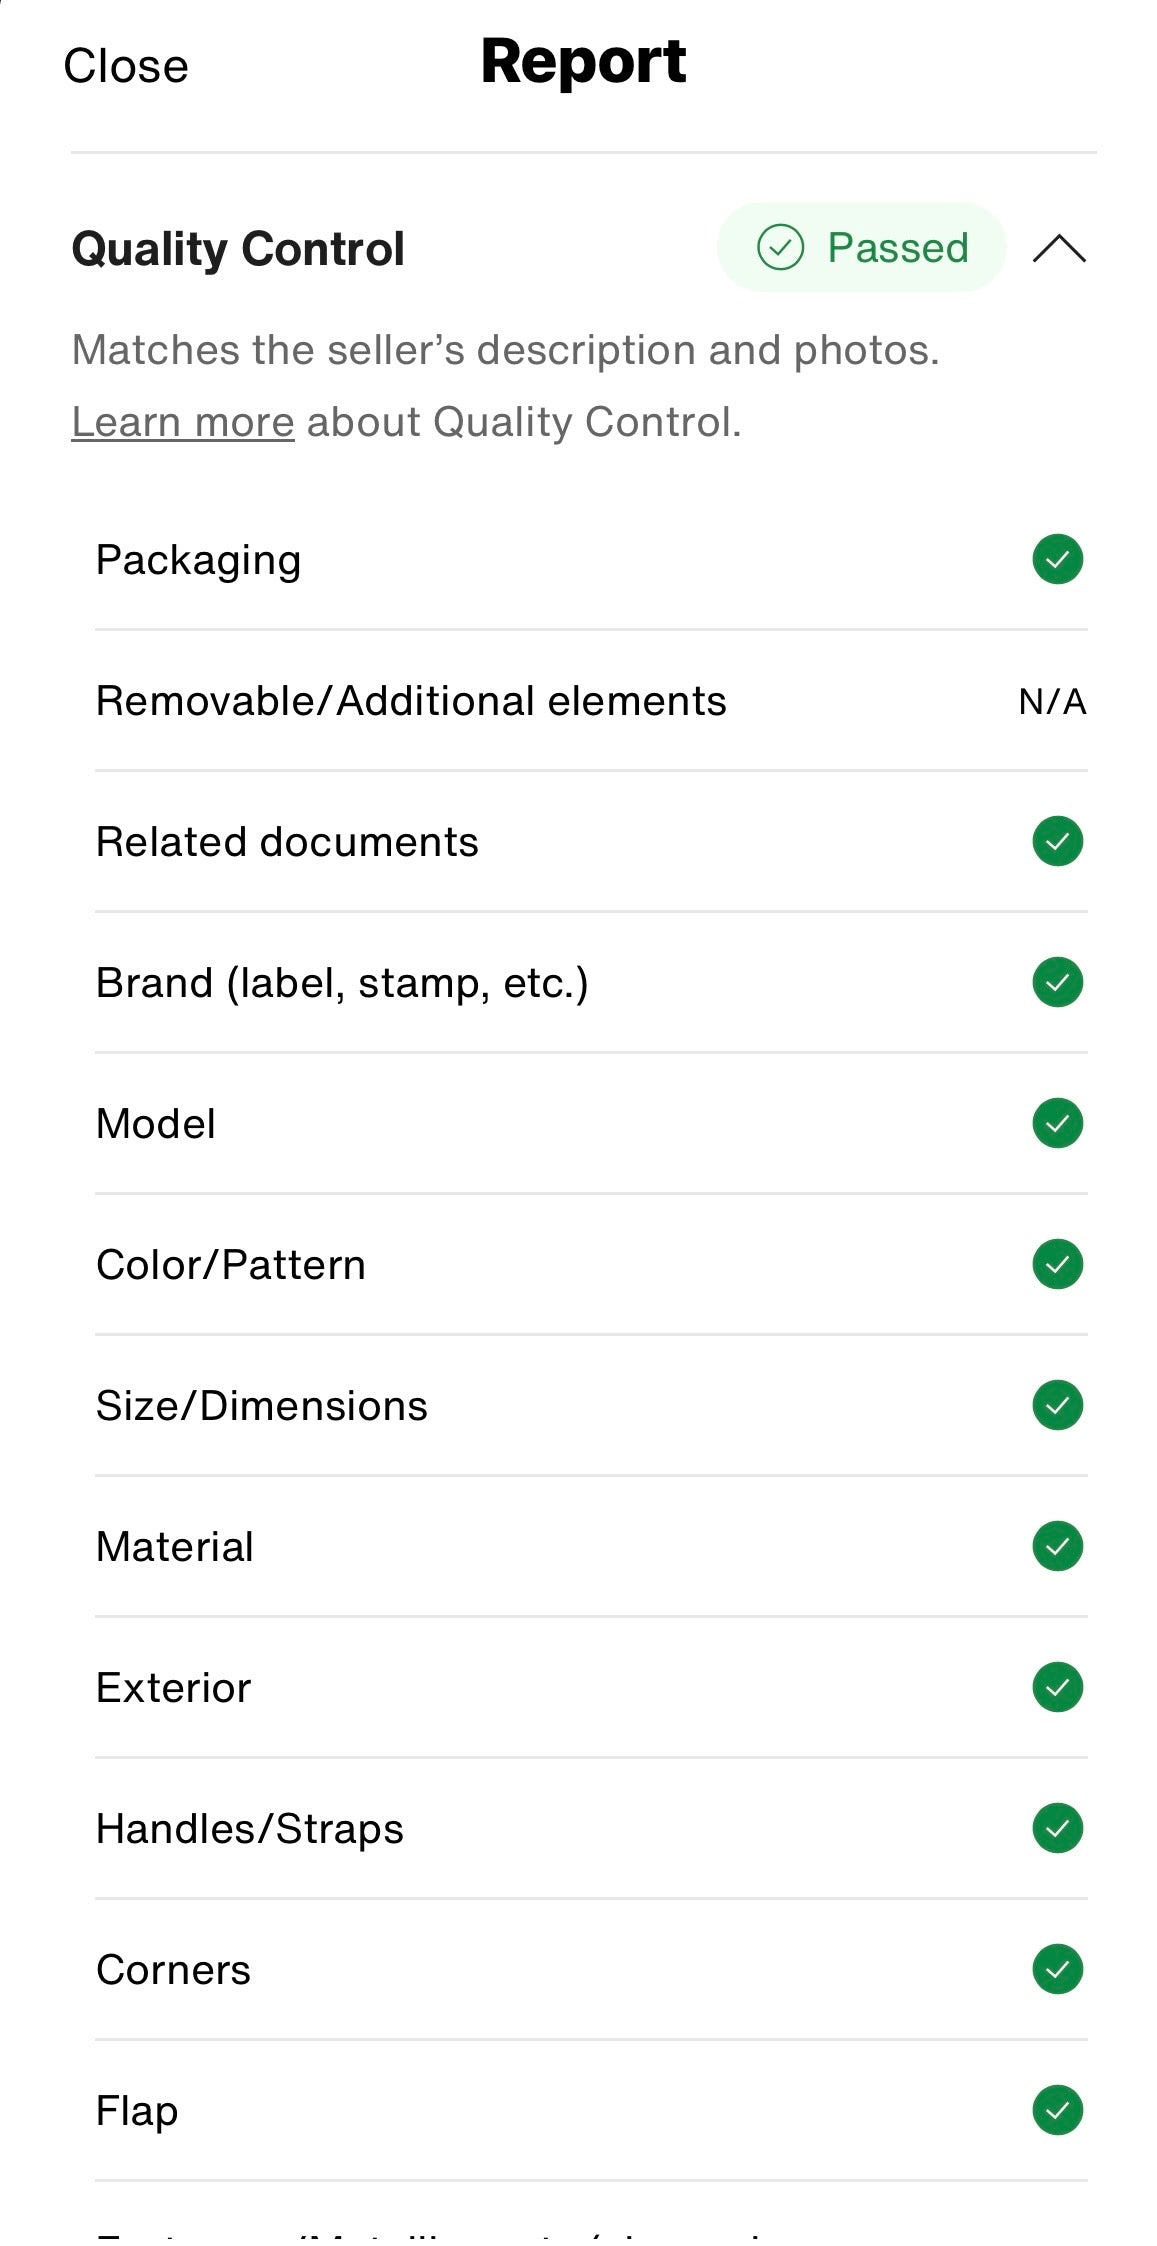Click the Material row green checkmark
This screenshot has width=1157, height=2246.
(1057, 1546)
